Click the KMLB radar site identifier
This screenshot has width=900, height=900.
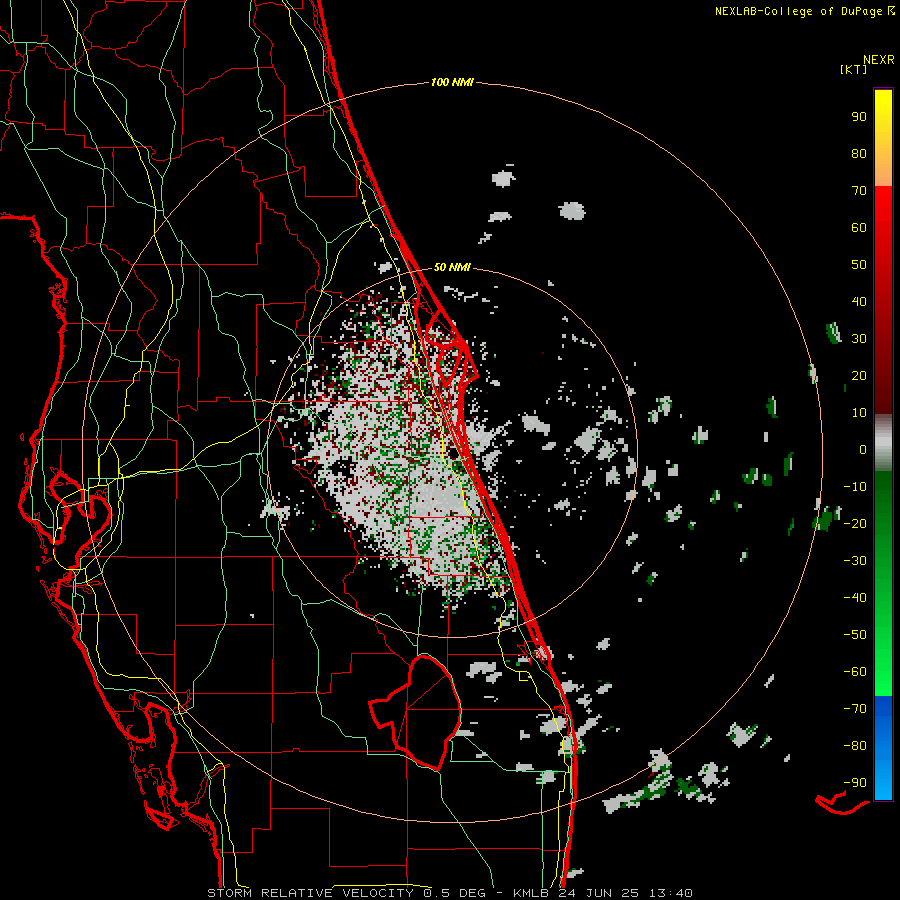tap(531, 893)
